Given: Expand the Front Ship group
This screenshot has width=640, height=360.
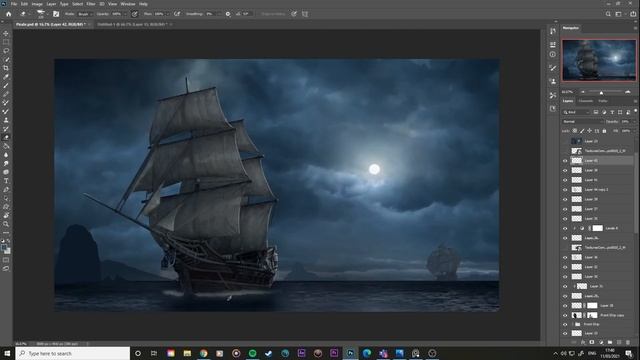Looking at the screenshot, I should coord(572,325).
